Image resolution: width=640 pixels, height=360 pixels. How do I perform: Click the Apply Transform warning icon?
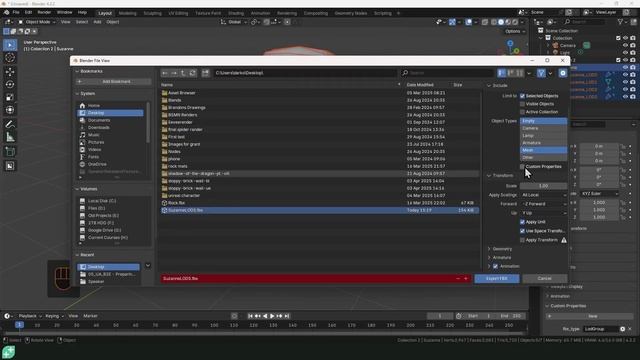[x=564, y=240]
